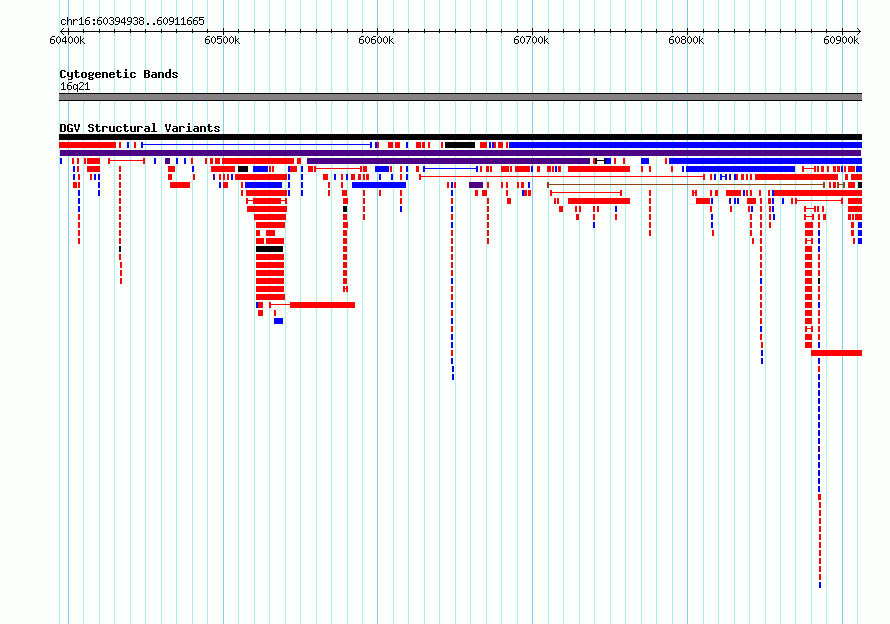Click the isolated red bar at the lower right edge
Image resolution: width=890 pixels, height=624 pixels.
tap(837, 353)
